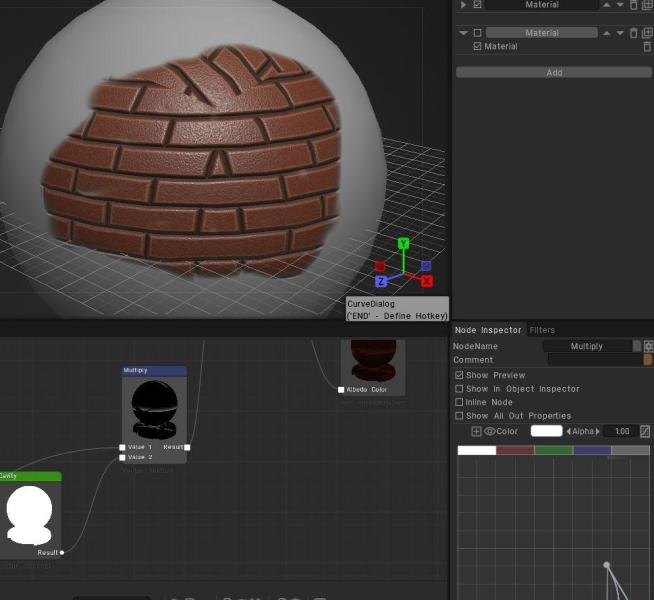Click the green Y axis gizmo handle
The image size is (654, 600).
(x=403, y=243)
